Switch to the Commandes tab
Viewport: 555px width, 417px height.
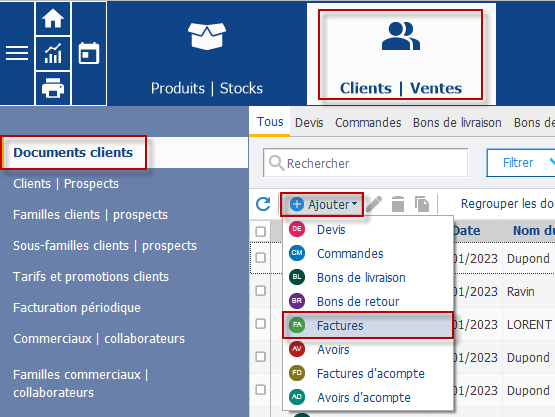(x=368, y=123)
